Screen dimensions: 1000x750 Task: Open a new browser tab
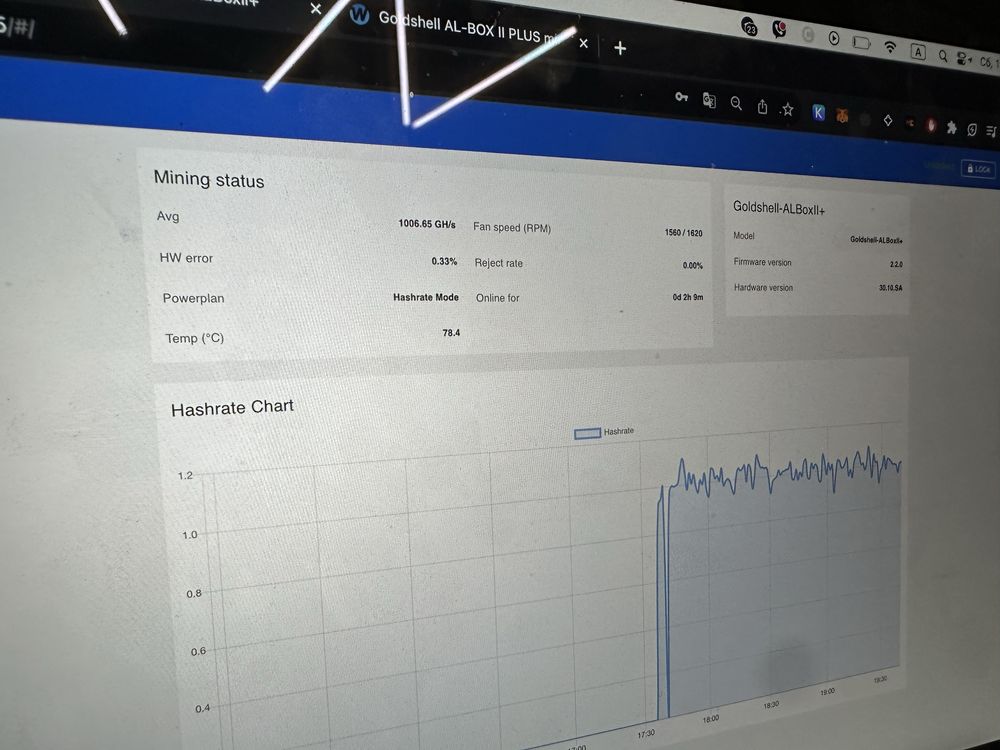pyautogui.click(x=620, y=48)
